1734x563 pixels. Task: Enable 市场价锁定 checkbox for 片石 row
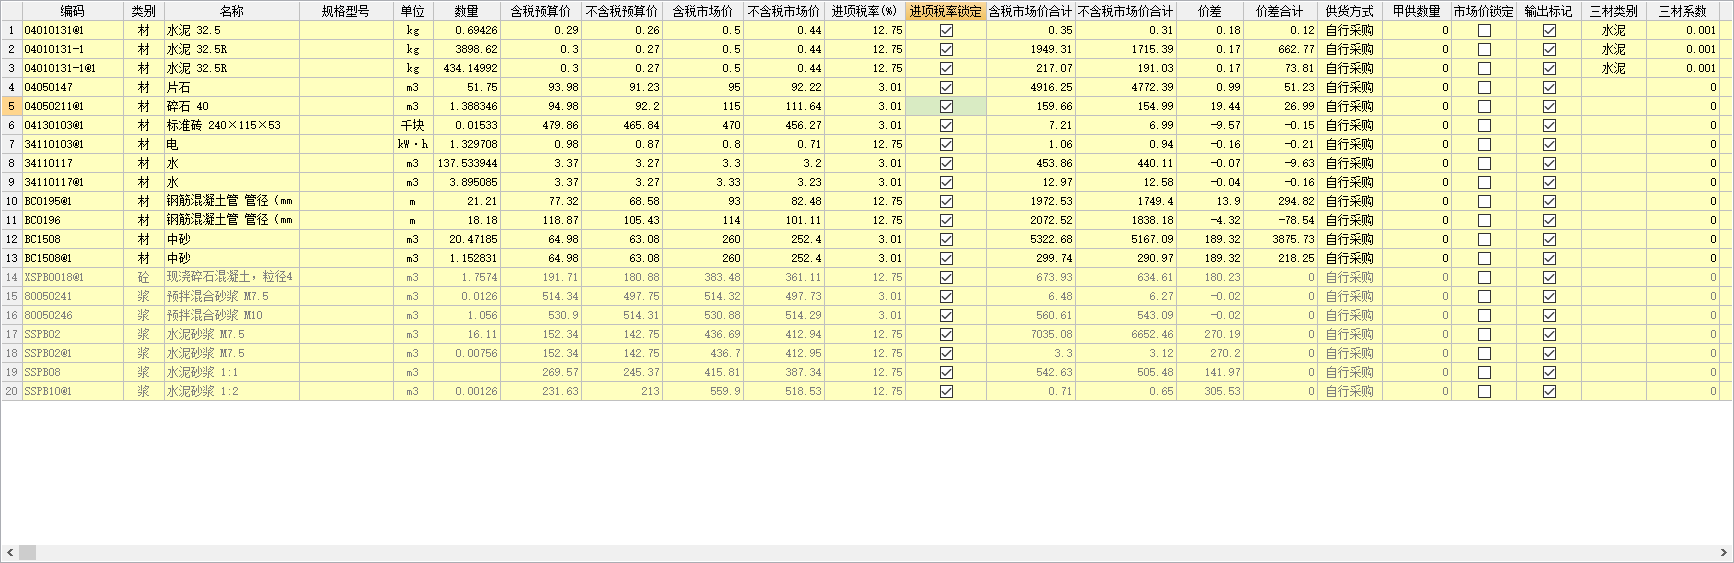[x=1484, y=87]
